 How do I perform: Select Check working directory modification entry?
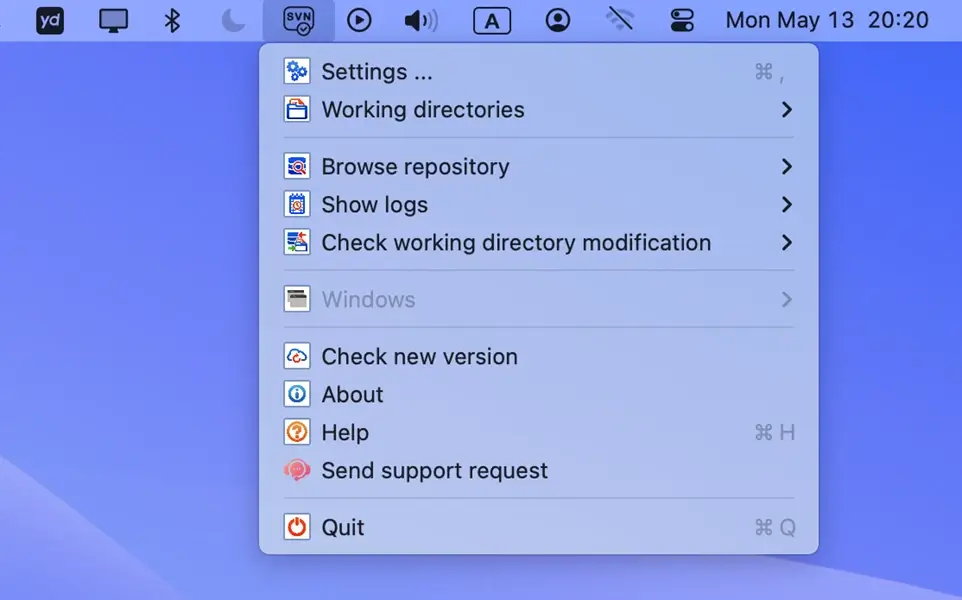[x=539, y=243]
